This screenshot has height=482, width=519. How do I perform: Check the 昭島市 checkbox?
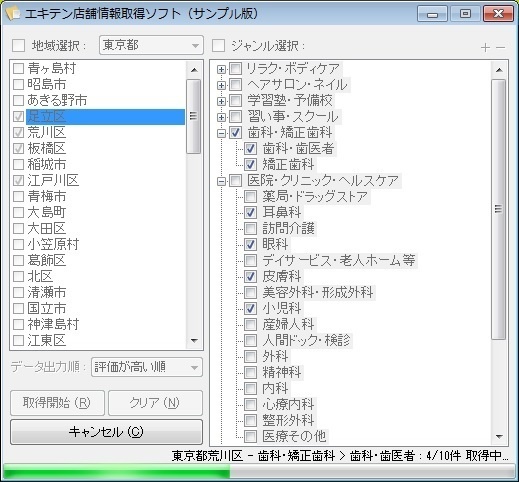pyautogui.click(x=18, y=84)
